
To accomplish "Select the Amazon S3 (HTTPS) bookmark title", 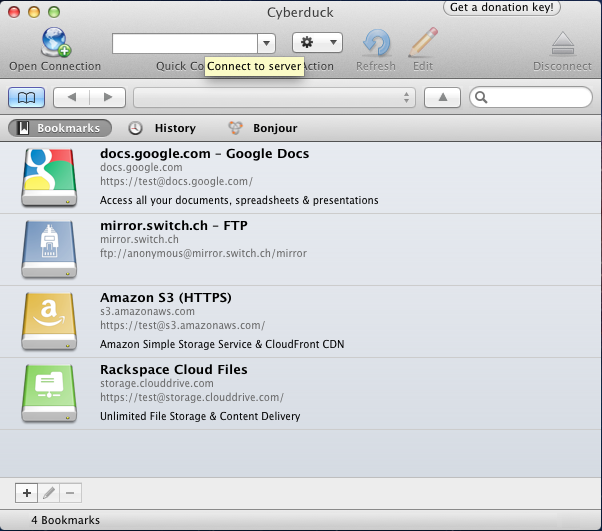I will click(165, 298).
